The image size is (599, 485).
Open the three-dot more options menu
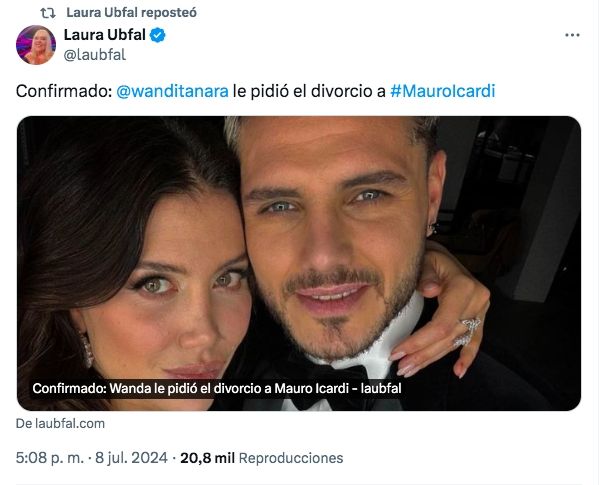[x=572, y=35]
